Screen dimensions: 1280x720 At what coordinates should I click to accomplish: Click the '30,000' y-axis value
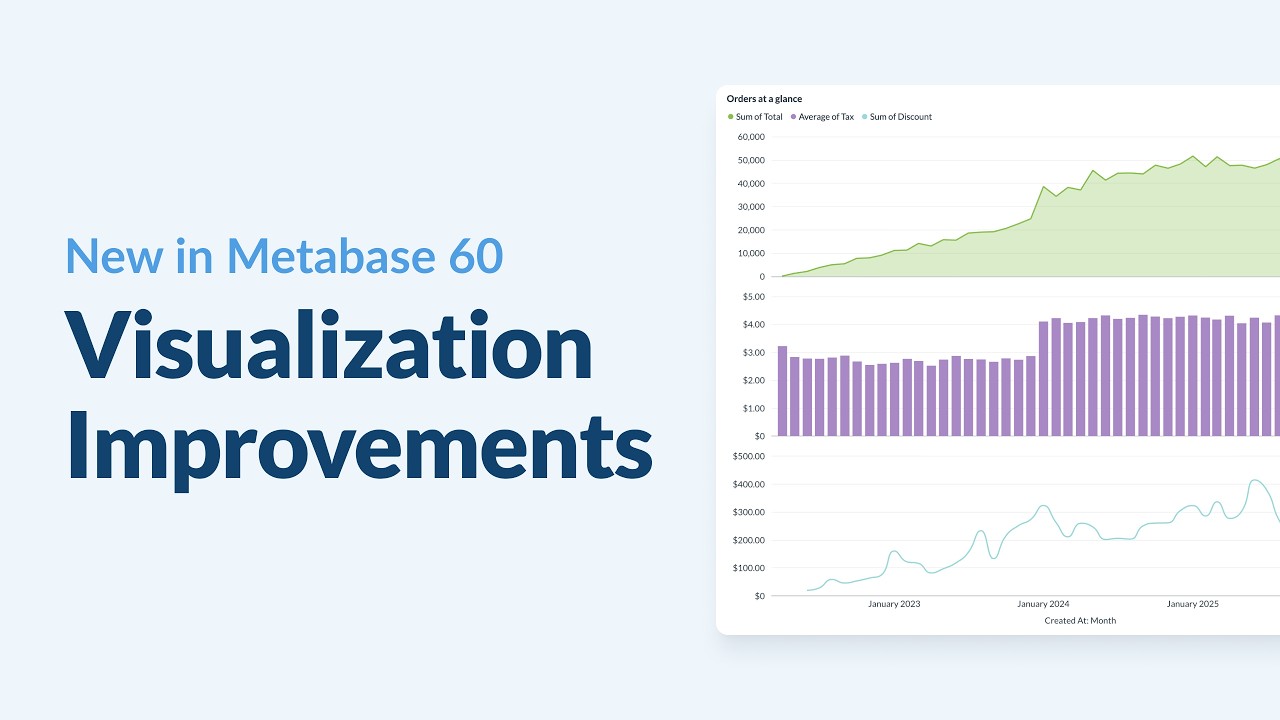[750, 207]
